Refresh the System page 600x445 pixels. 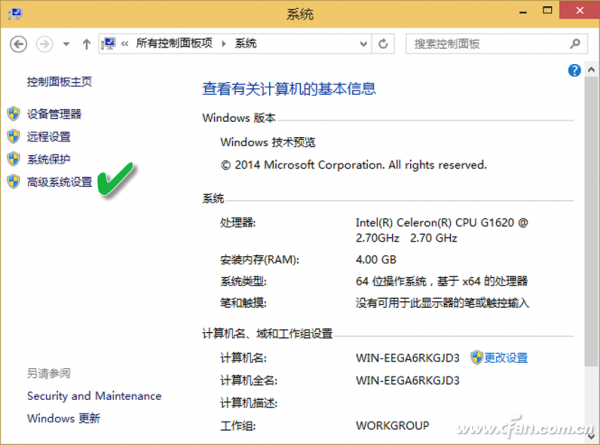point(383,44)
